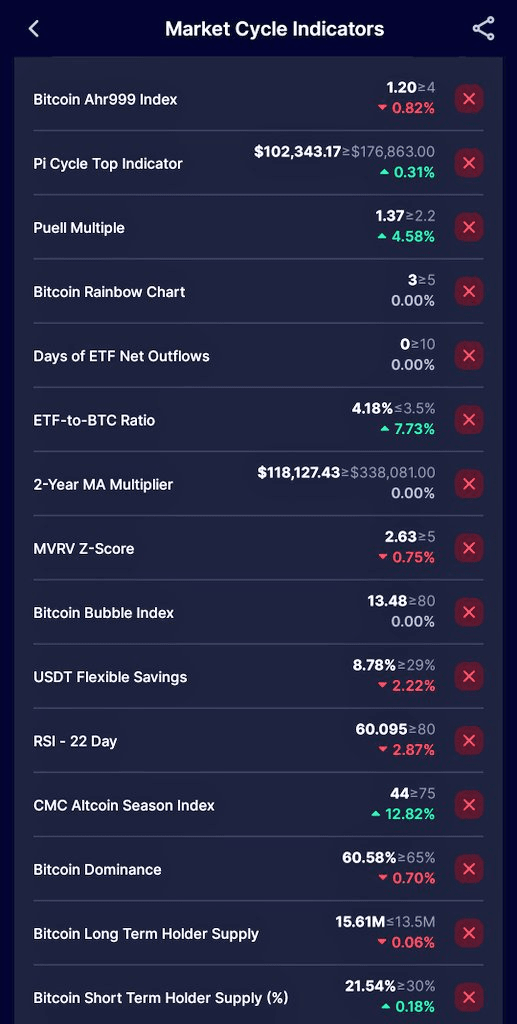The image size is (517, 1024).
Task: Delete Bitcoin Long Term Holder Supply row
Action: pyautogui.click(x=469, y=933)
